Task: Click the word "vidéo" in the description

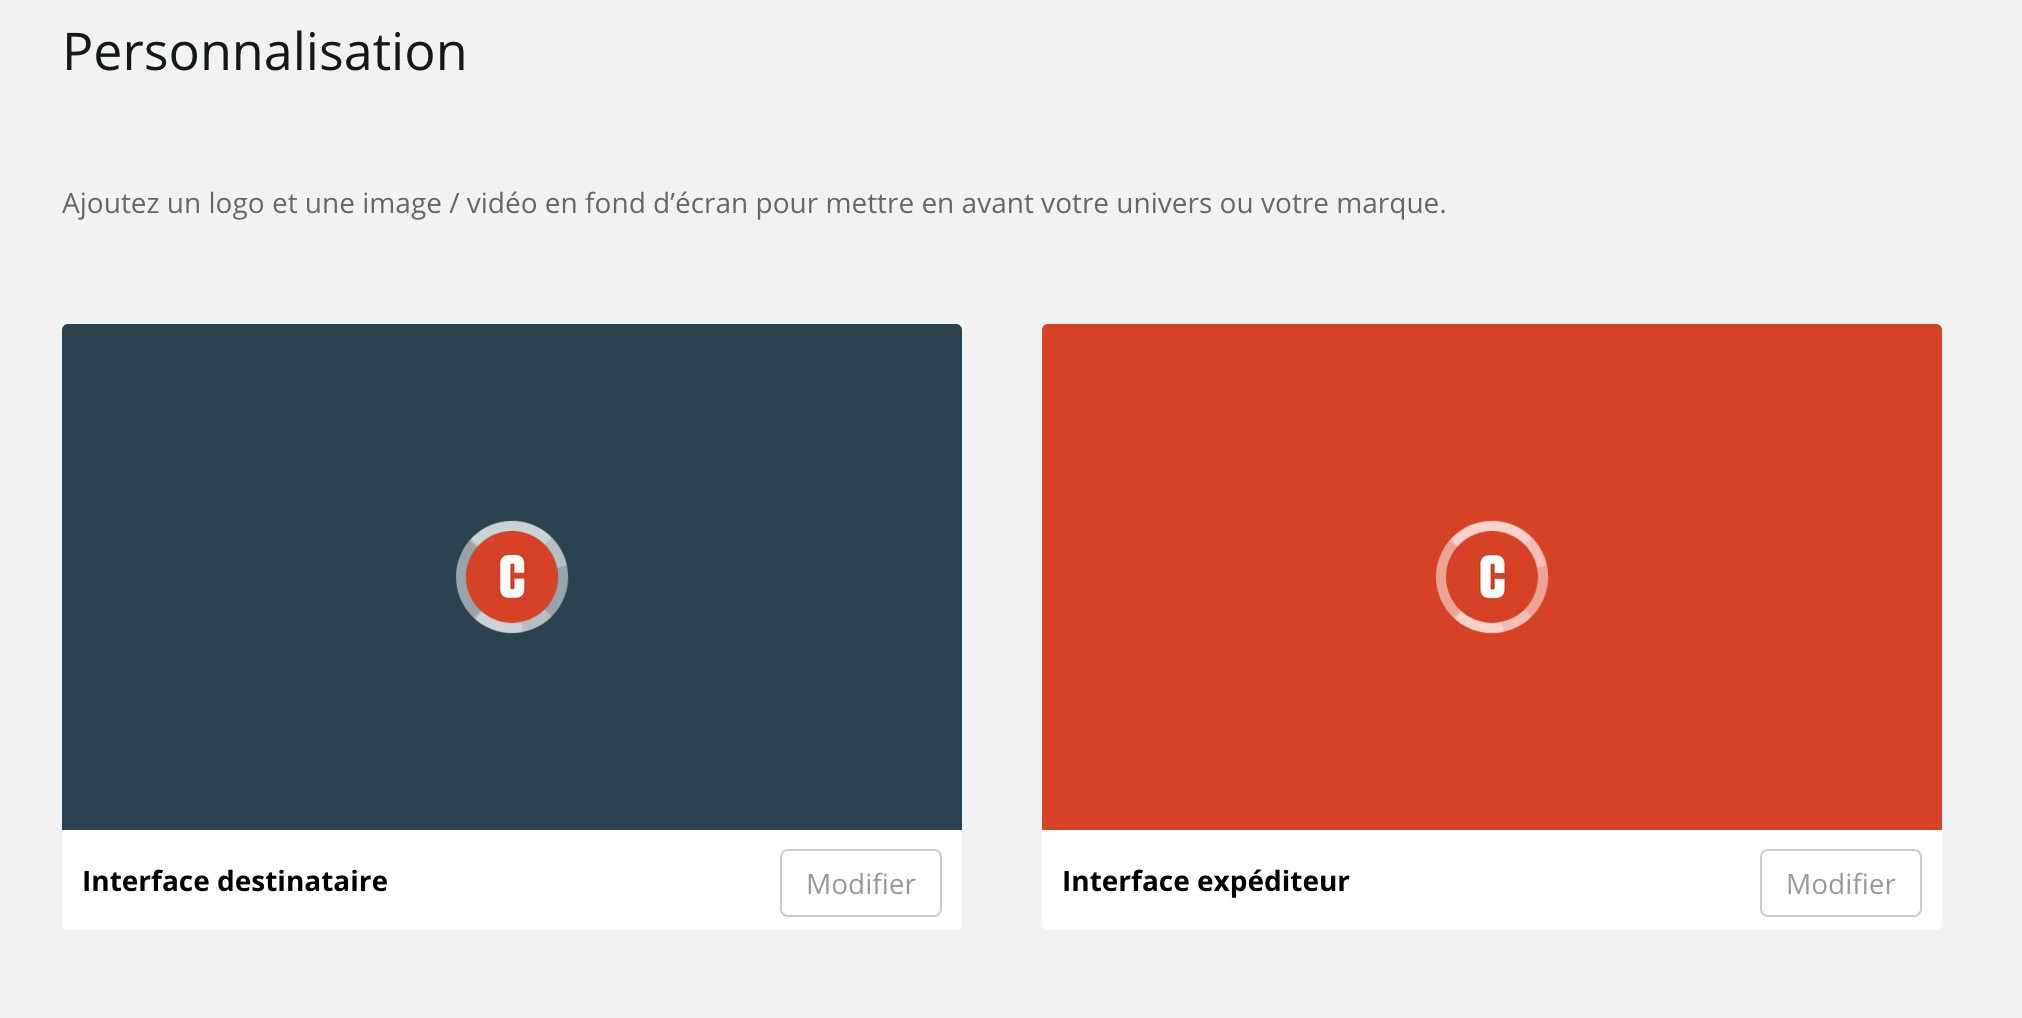Action: pyautogui.click(x=502, y=204)
